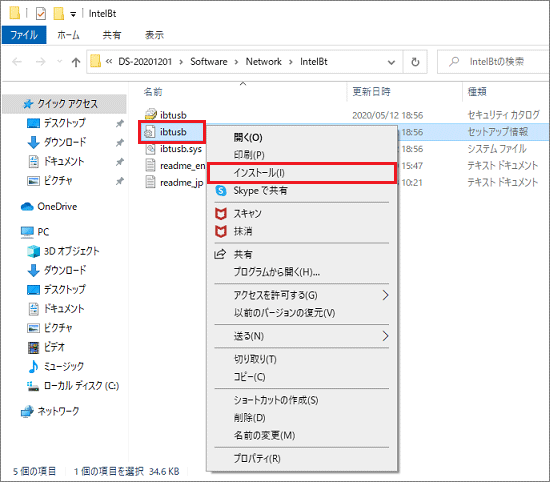Click the pin icon next to pinned ダウンロード

(120, 142)
